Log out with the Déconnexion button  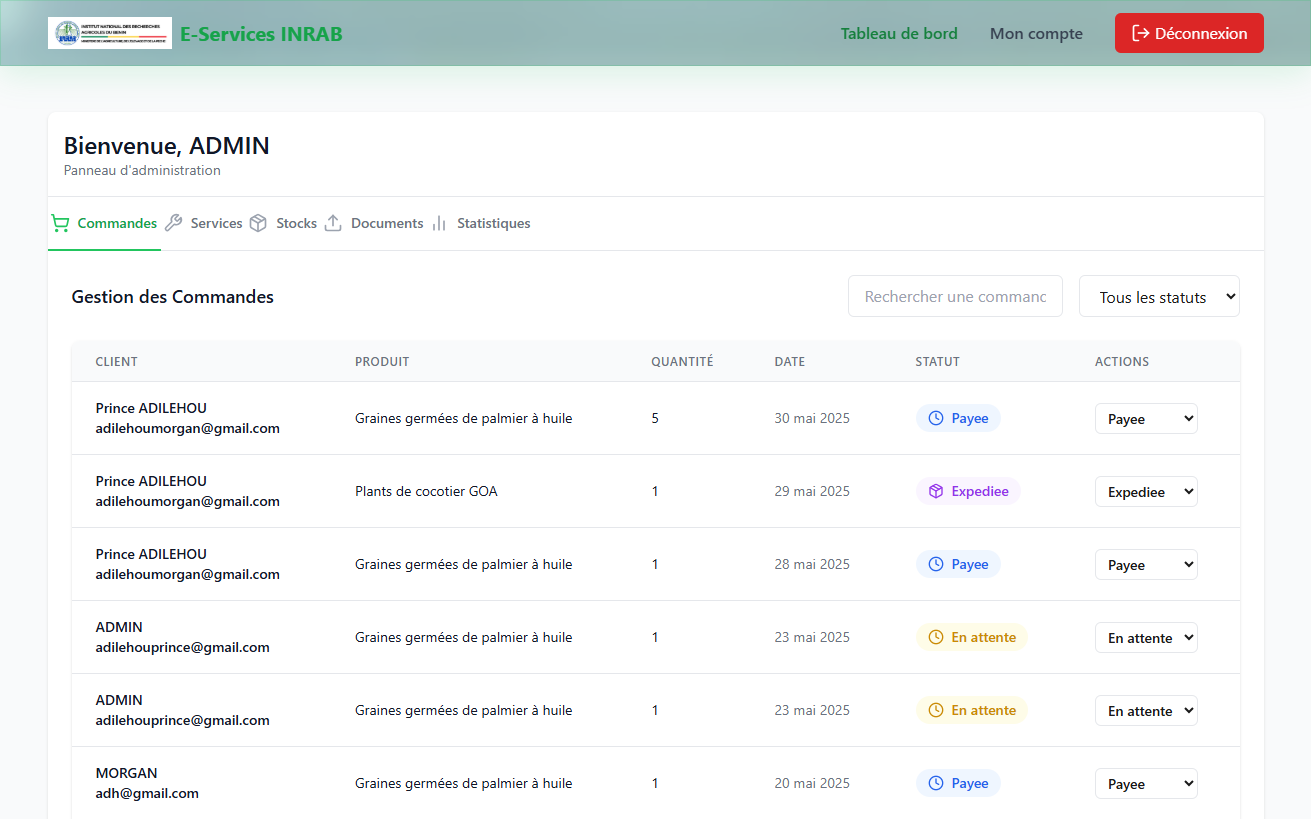pyautogui.click(x=1189, y=33)
